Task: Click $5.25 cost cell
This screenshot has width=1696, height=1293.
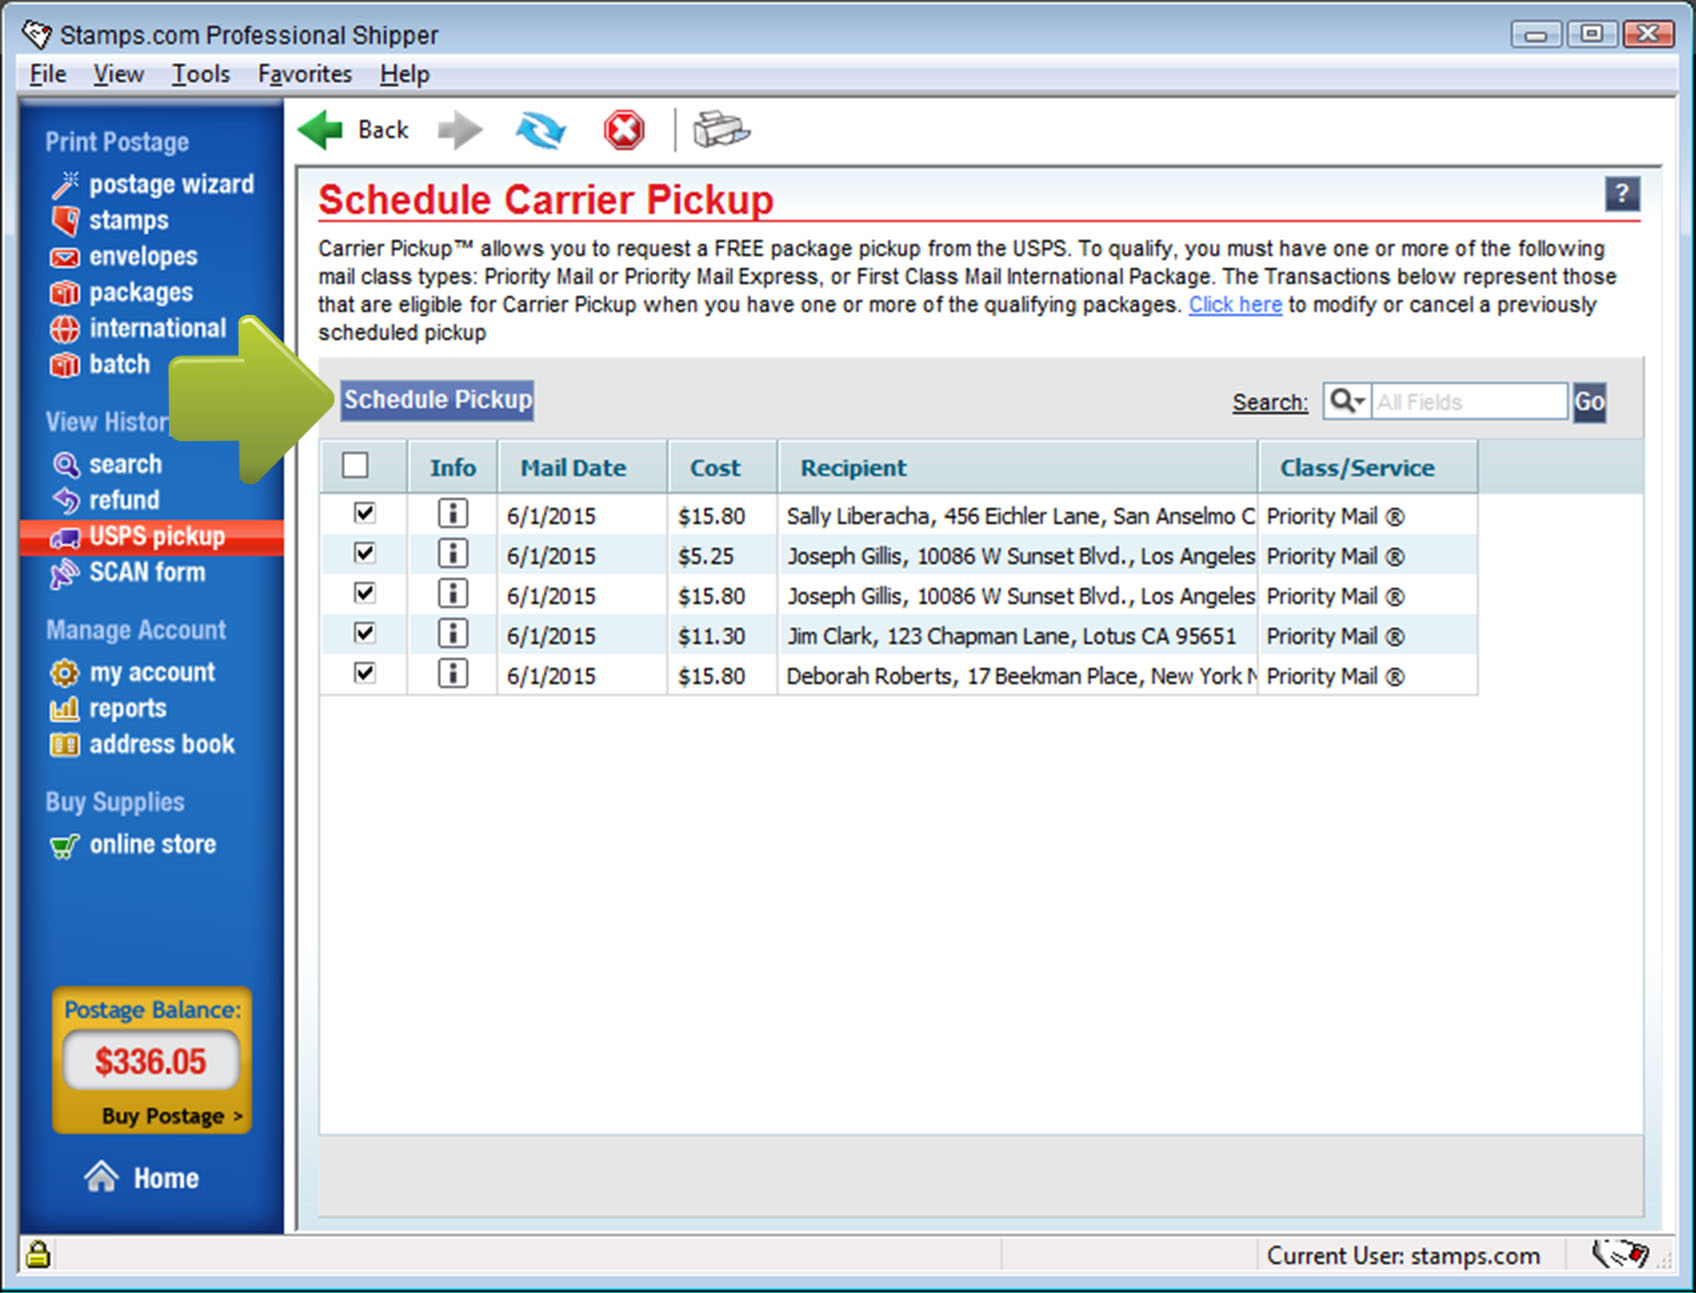Action: [722, 556]
